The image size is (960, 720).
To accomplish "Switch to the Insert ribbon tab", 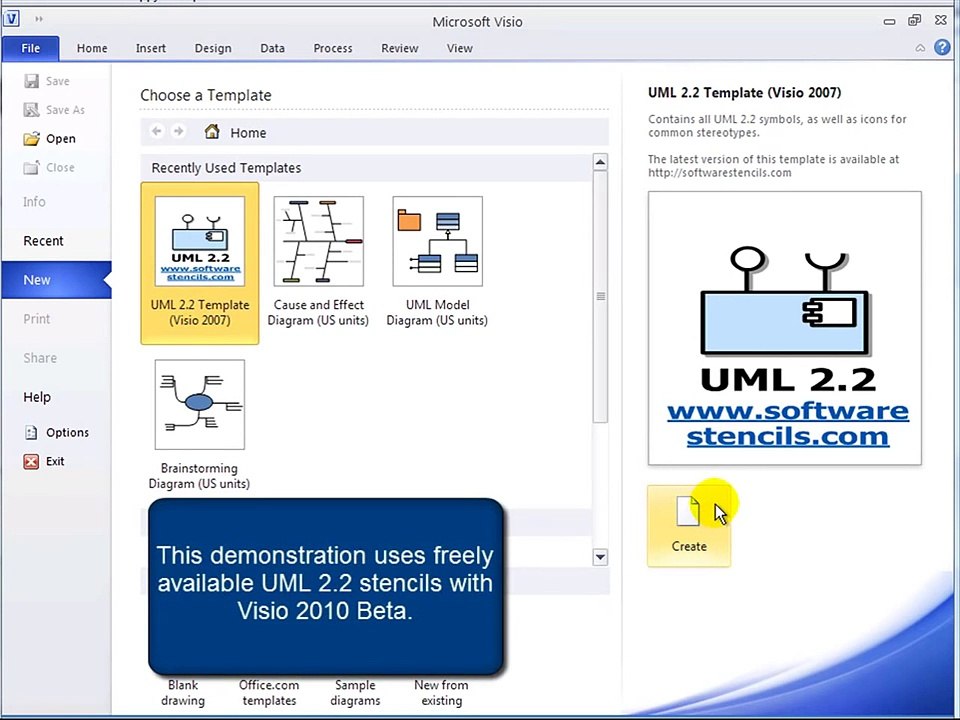I will [x=151, y=48].
